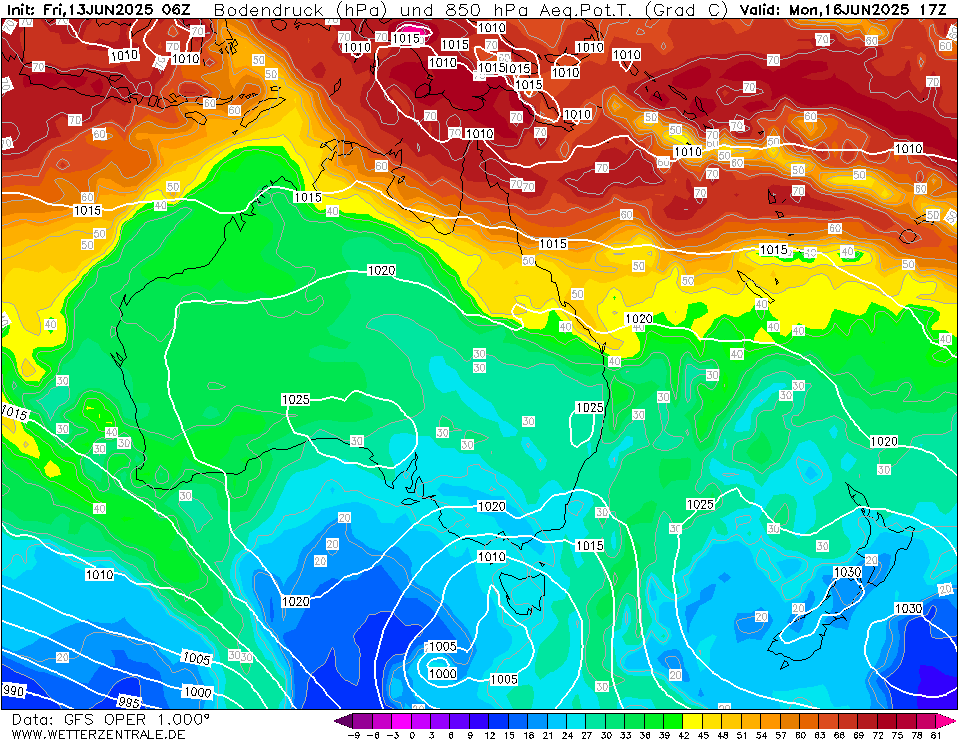Click the '1030' isobar label over New Zealand's South Island
This screenshot has width=959, height=741.
pos(847,572)
